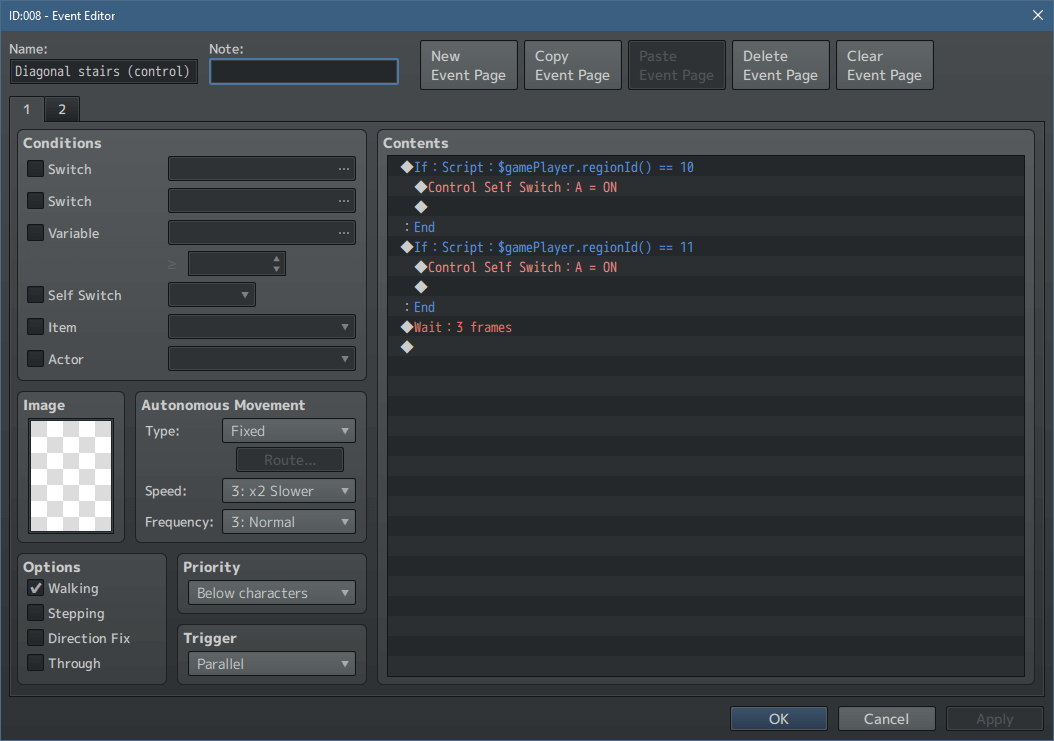This screenshot has height=741, width=1054.
Task: Open the Variable selection '...' button
Action: point(345,232)
